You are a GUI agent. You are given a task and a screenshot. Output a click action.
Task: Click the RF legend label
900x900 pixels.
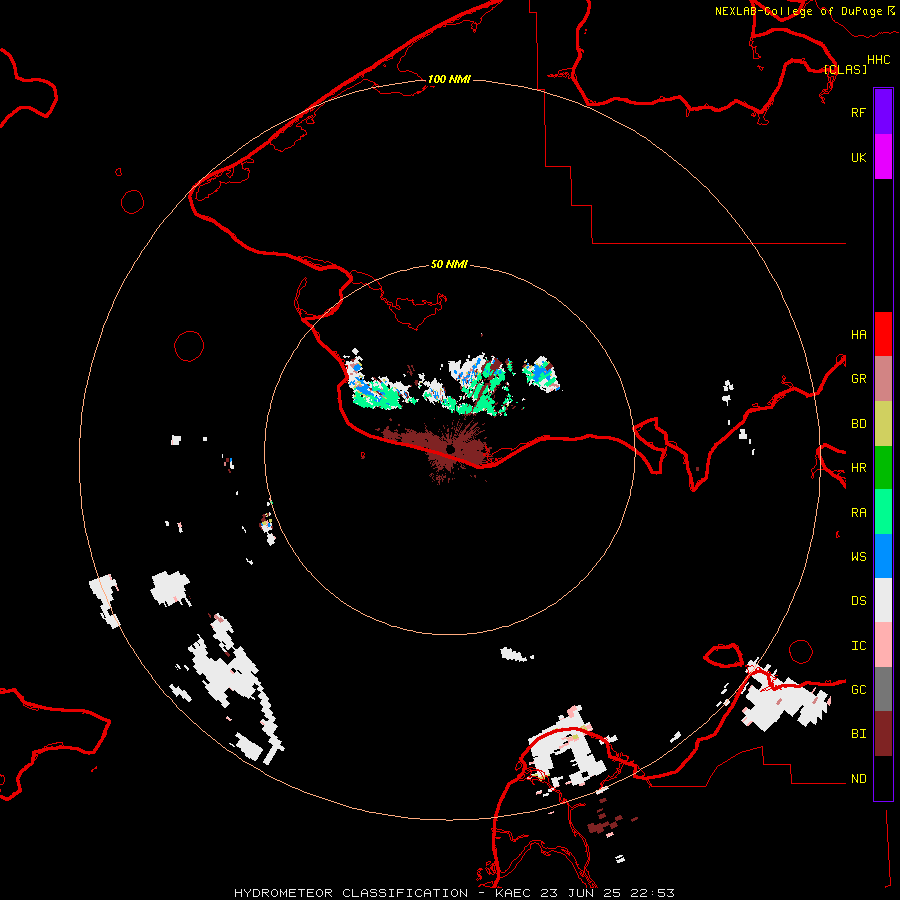coord(858,112)
